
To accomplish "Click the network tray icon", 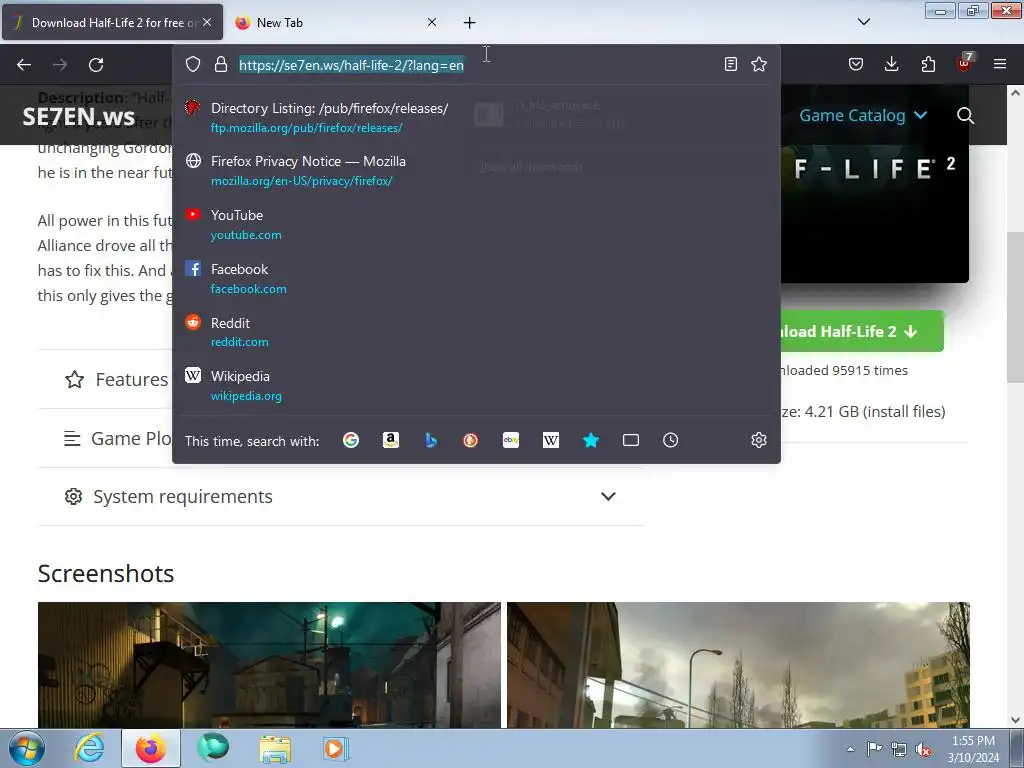I will (x=899, y=749).
